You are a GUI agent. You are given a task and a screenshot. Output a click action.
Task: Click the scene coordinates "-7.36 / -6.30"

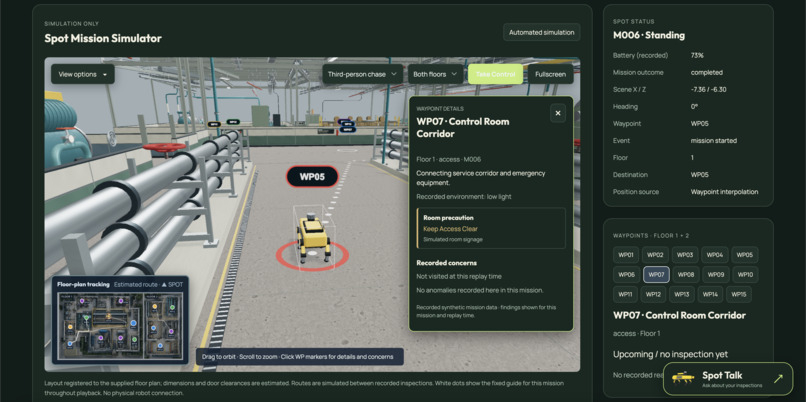(x=708, y=89)
